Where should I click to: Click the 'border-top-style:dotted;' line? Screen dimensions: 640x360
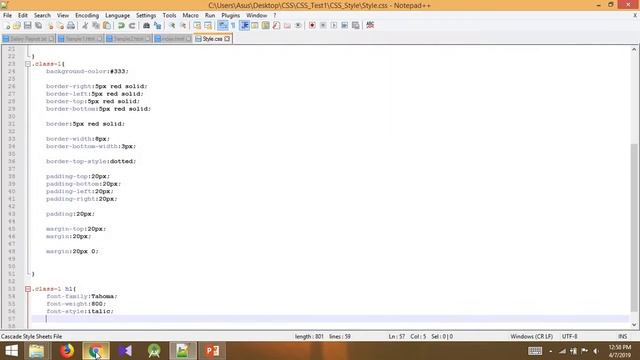click(91, 161)
